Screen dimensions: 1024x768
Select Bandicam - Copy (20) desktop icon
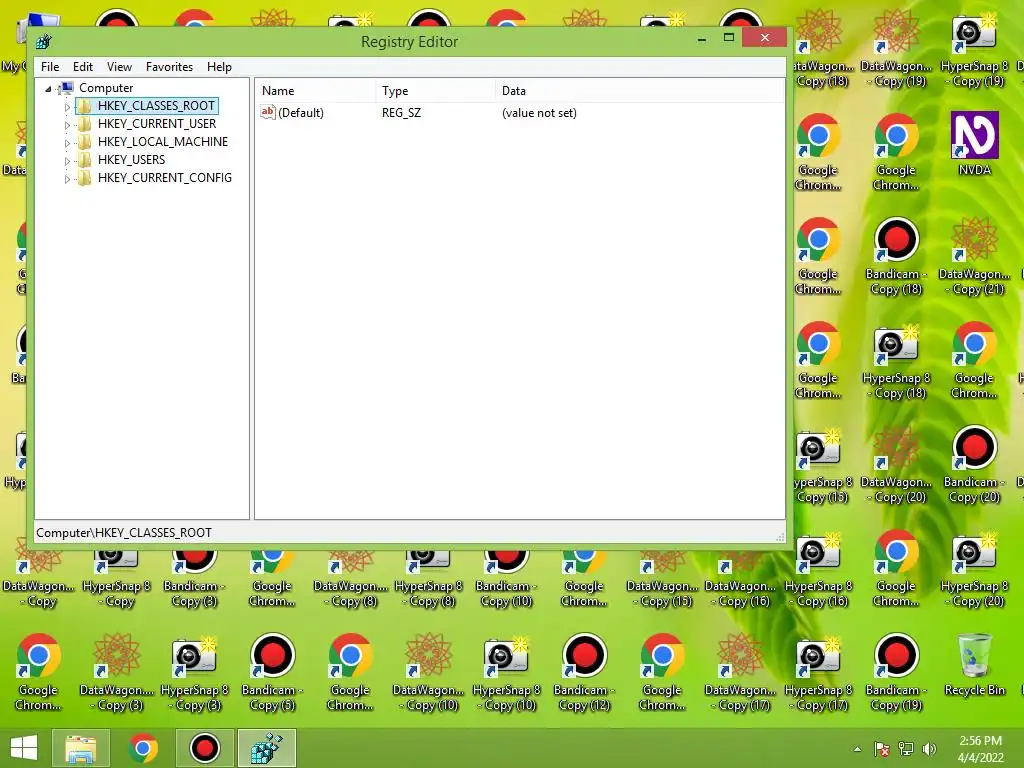tap(974, 464)
